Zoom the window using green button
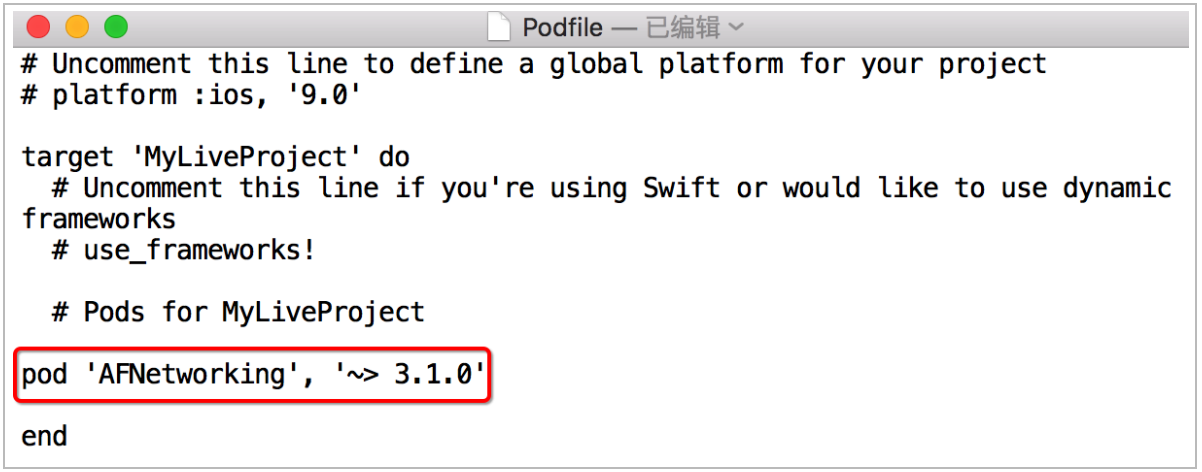The image size is (1202, 472). [x=116, y=27]
